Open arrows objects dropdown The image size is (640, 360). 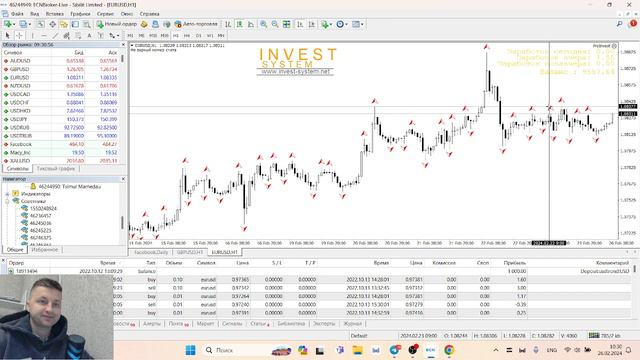pos(118,36)
